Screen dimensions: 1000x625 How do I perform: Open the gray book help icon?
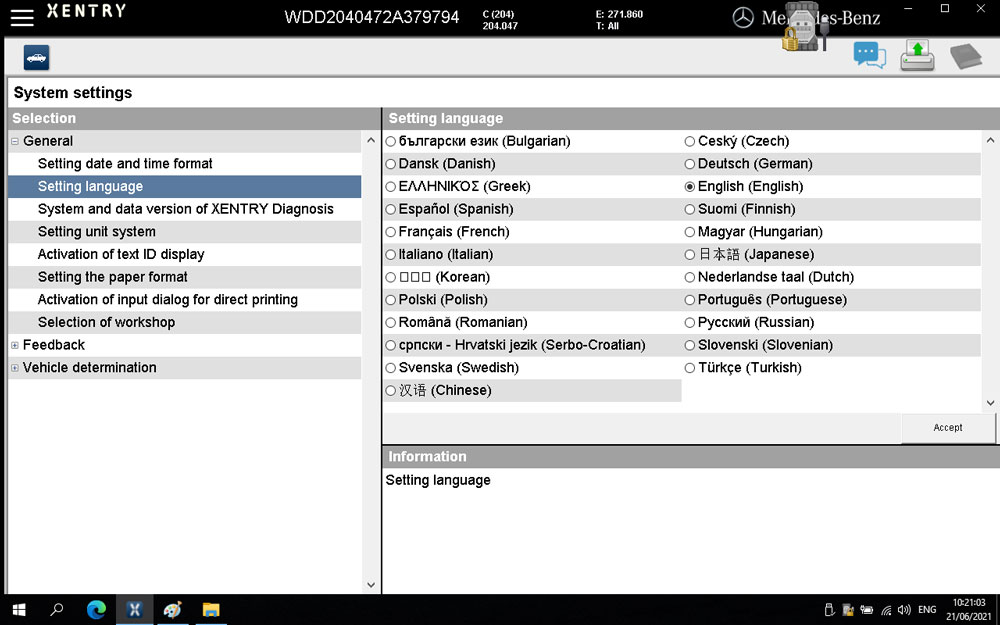(x=966, y=56)
